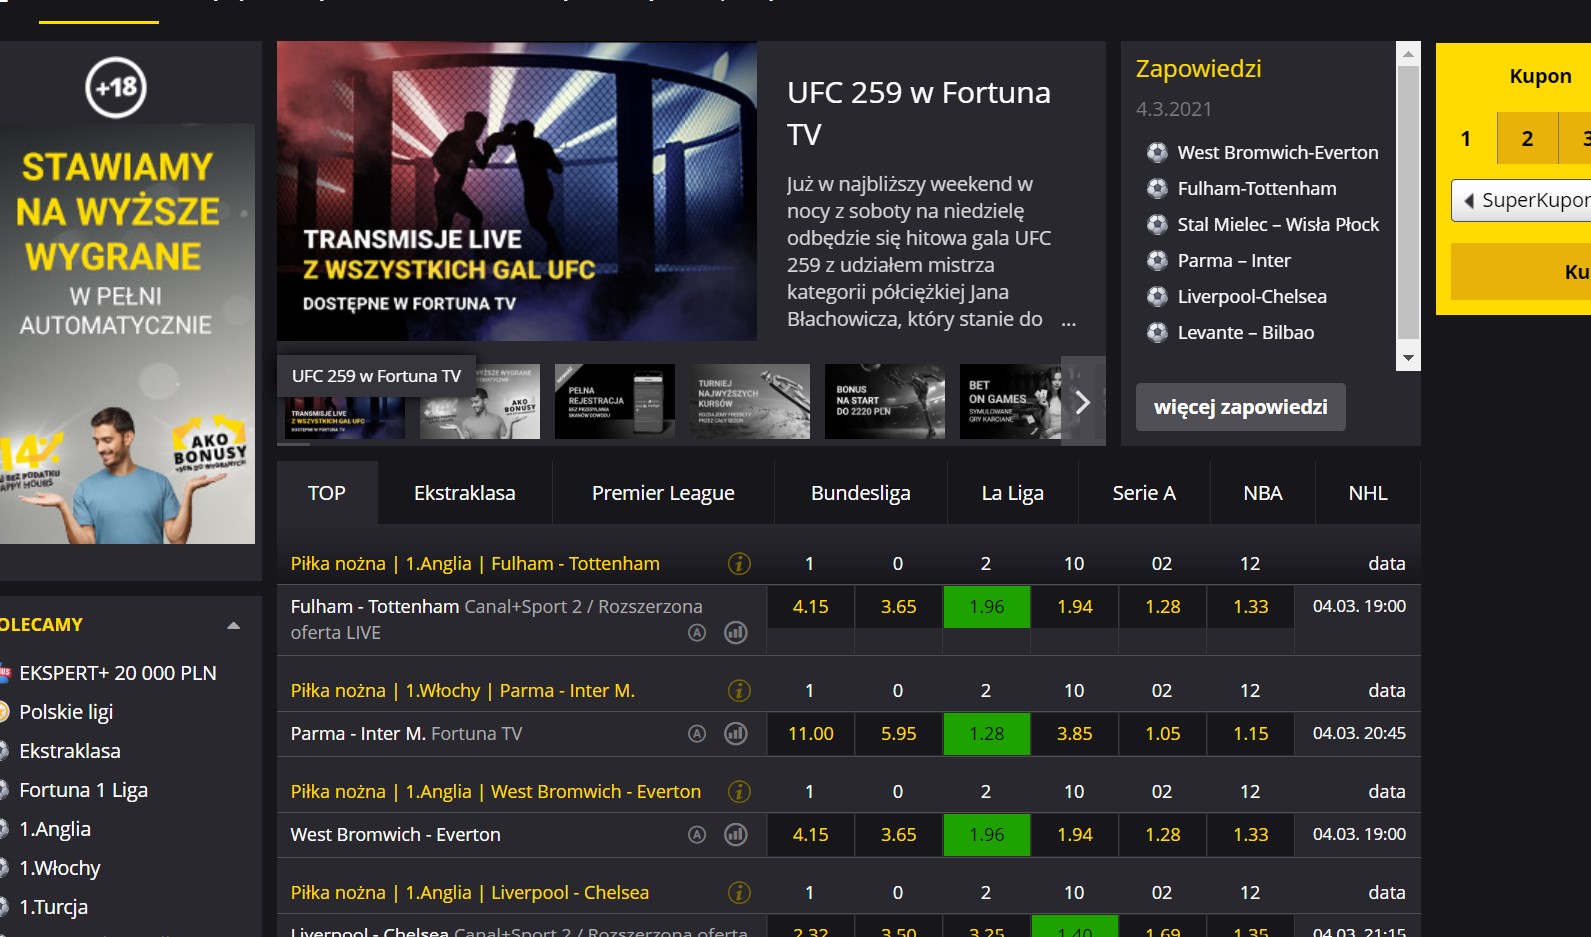Open Piłka nożna | 1.Włochy | Parma - Inter M. link
This screenshot has width=1591, height=937.
(463, 690)
